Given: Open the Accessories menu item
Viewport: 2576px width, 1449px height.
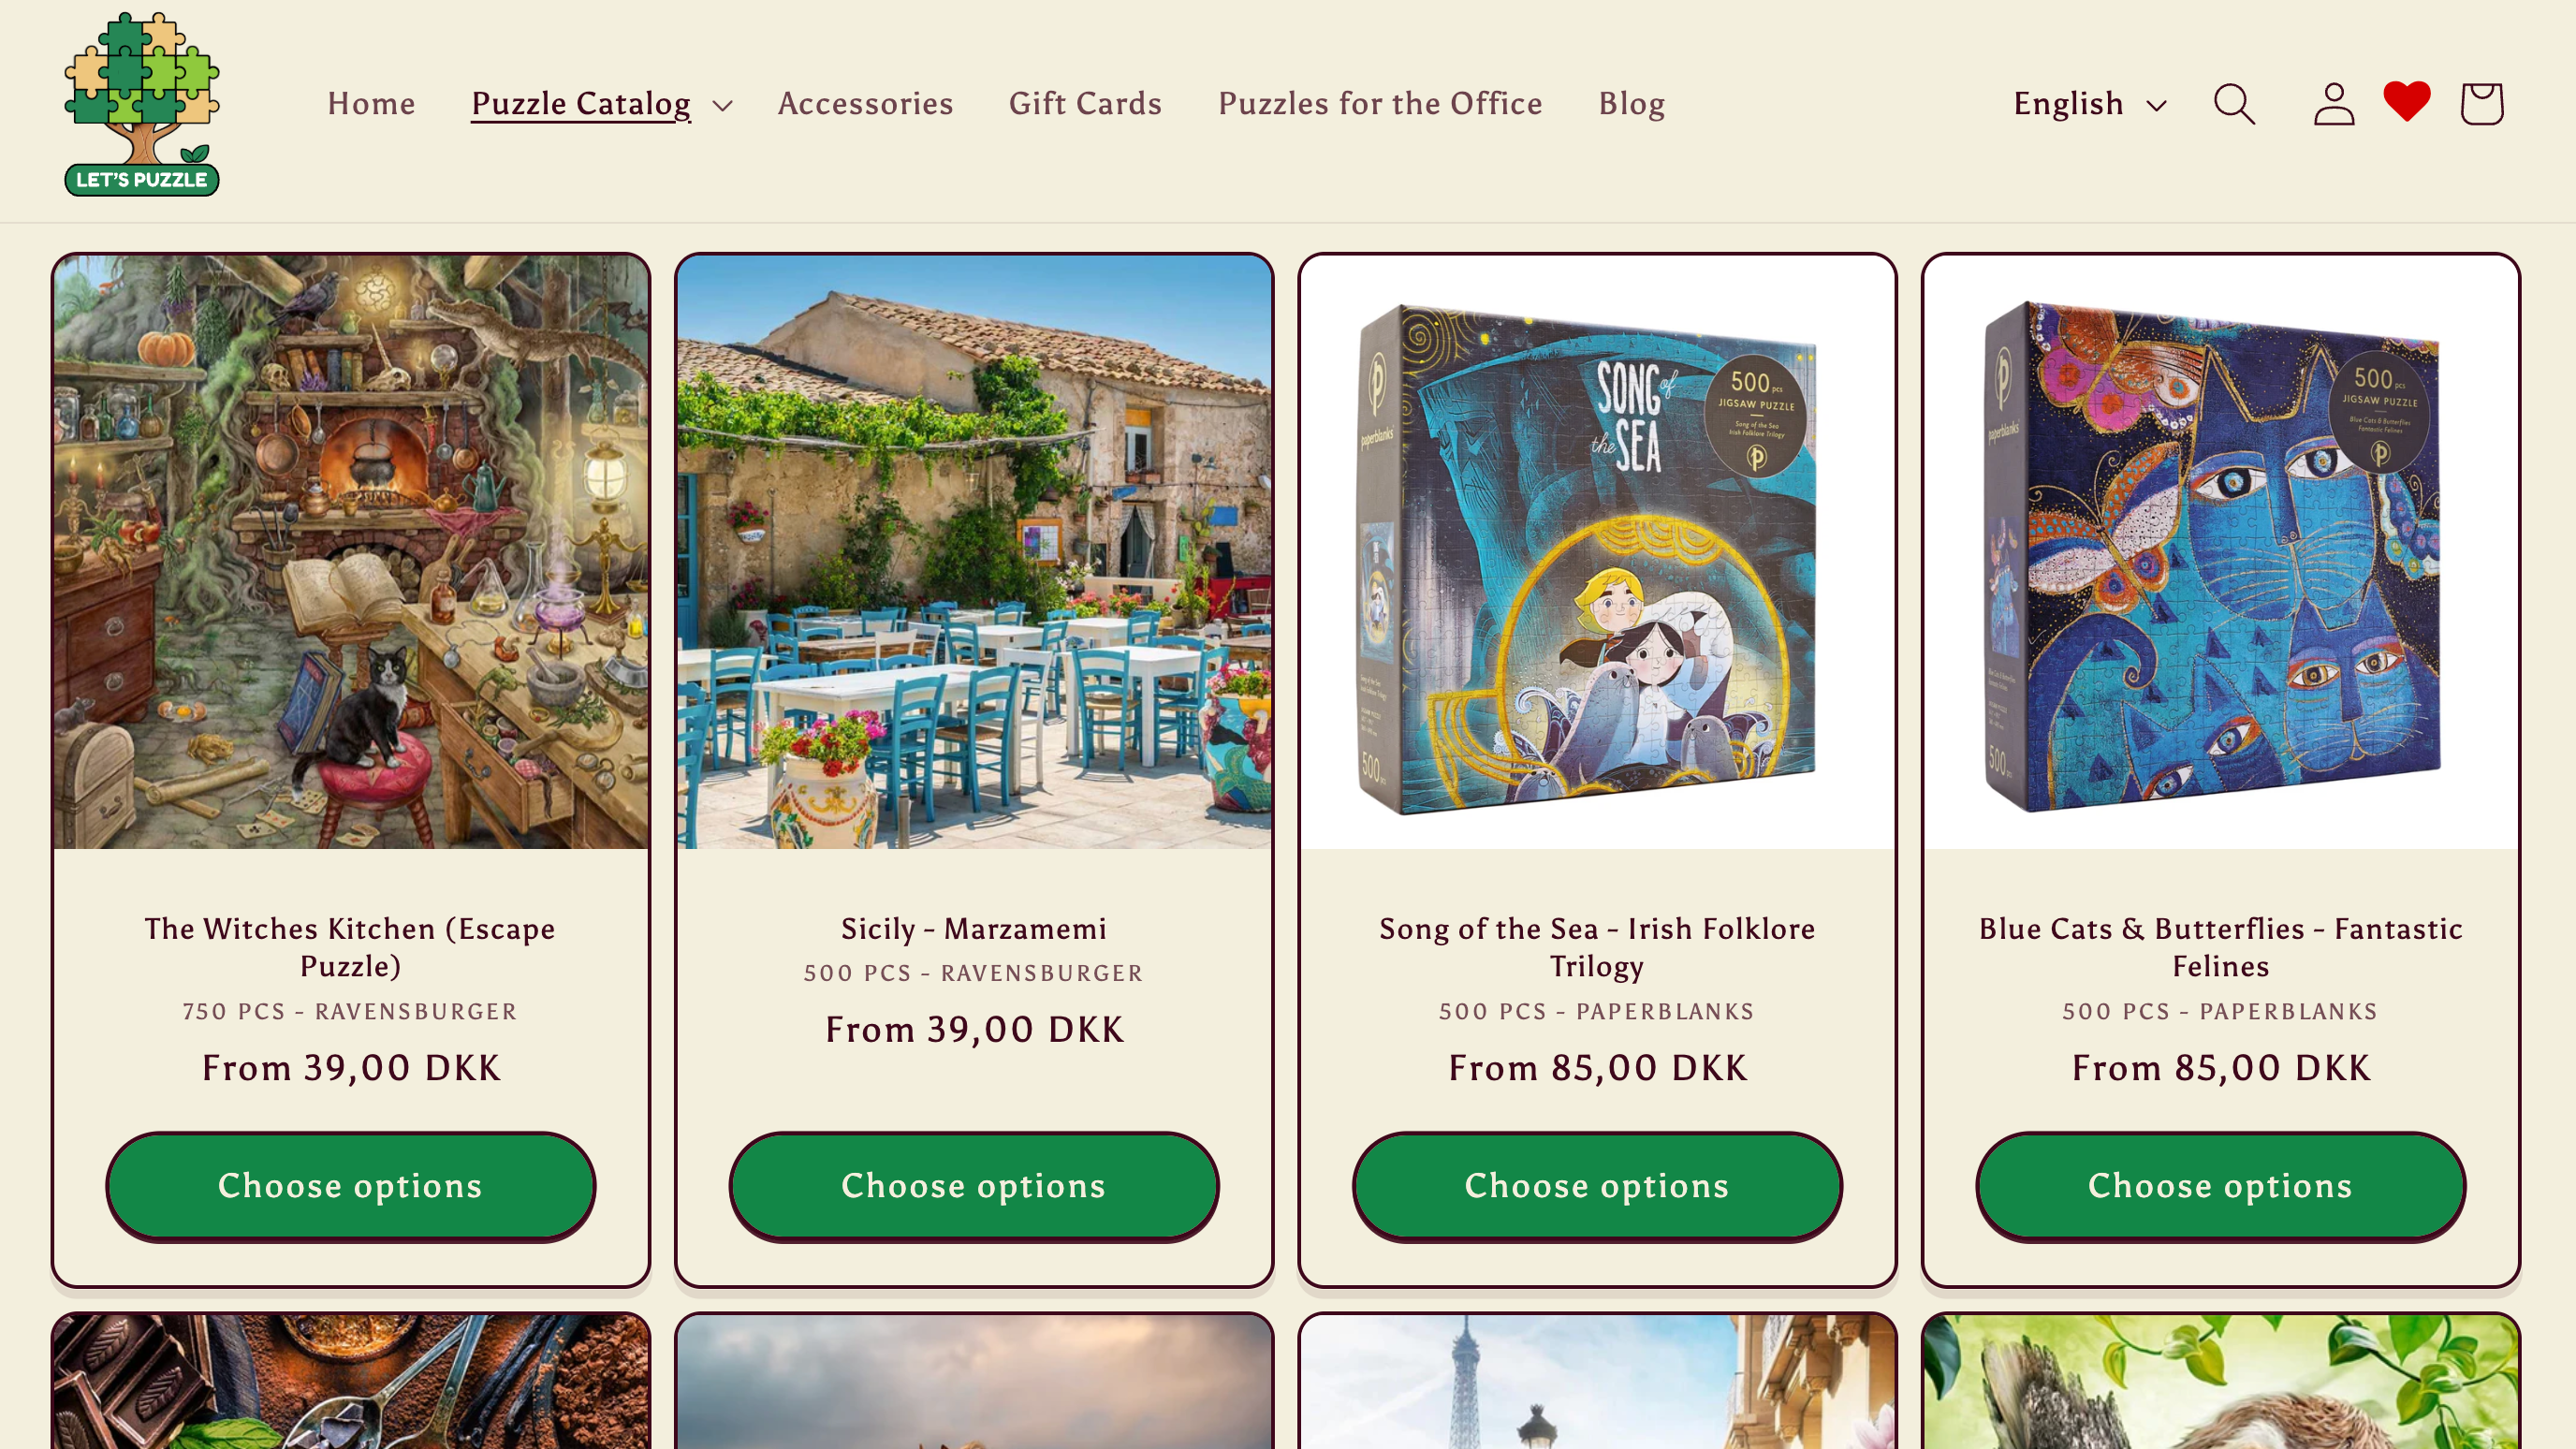Looking at the screenshot, I should (865, 104).
